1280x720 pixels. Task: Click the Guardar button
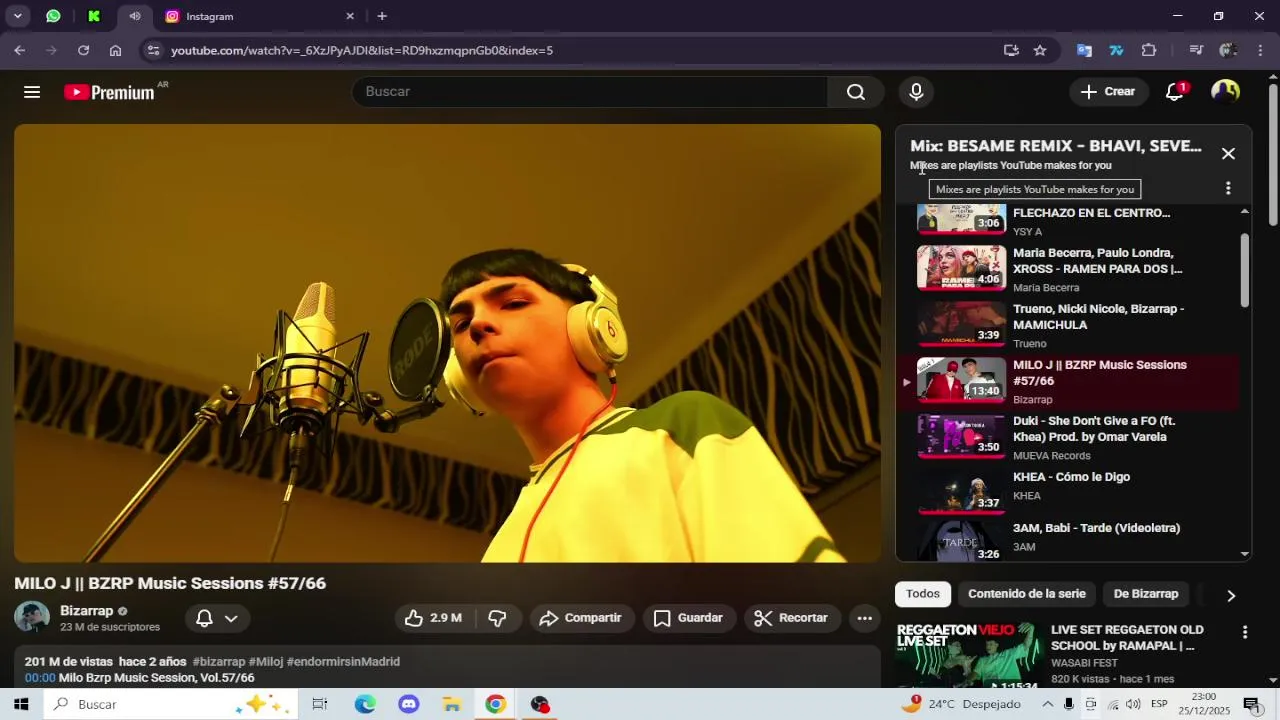point(689,618)
